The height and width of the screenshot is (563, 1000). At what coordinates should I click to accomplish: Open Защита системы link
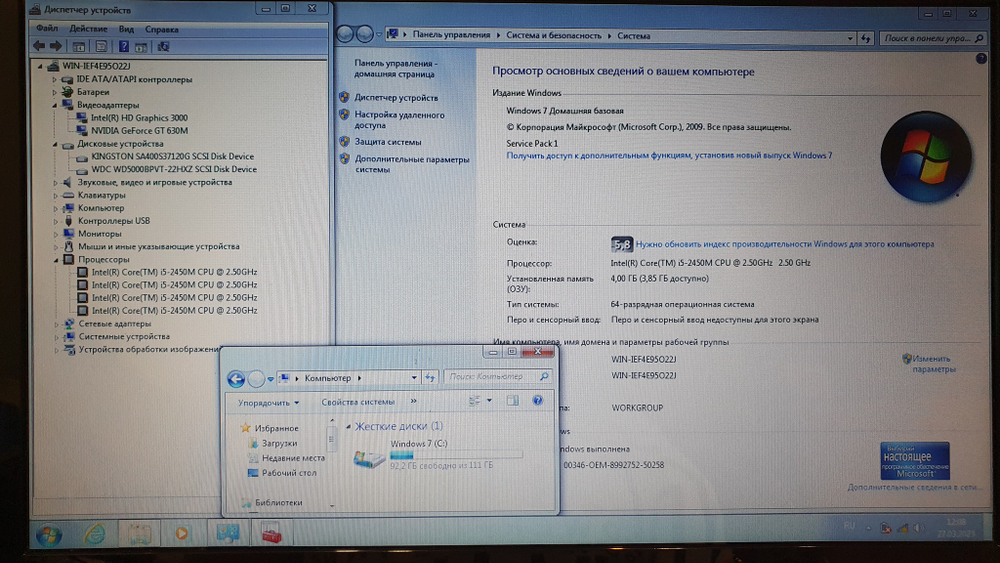click(388, 142)
